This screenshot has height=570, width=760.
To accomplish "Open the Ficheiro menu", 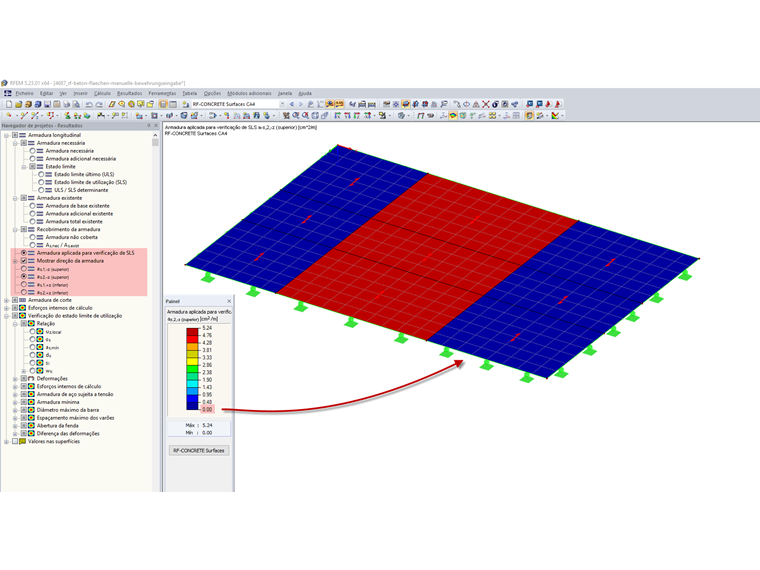I will tap(24, 93).
